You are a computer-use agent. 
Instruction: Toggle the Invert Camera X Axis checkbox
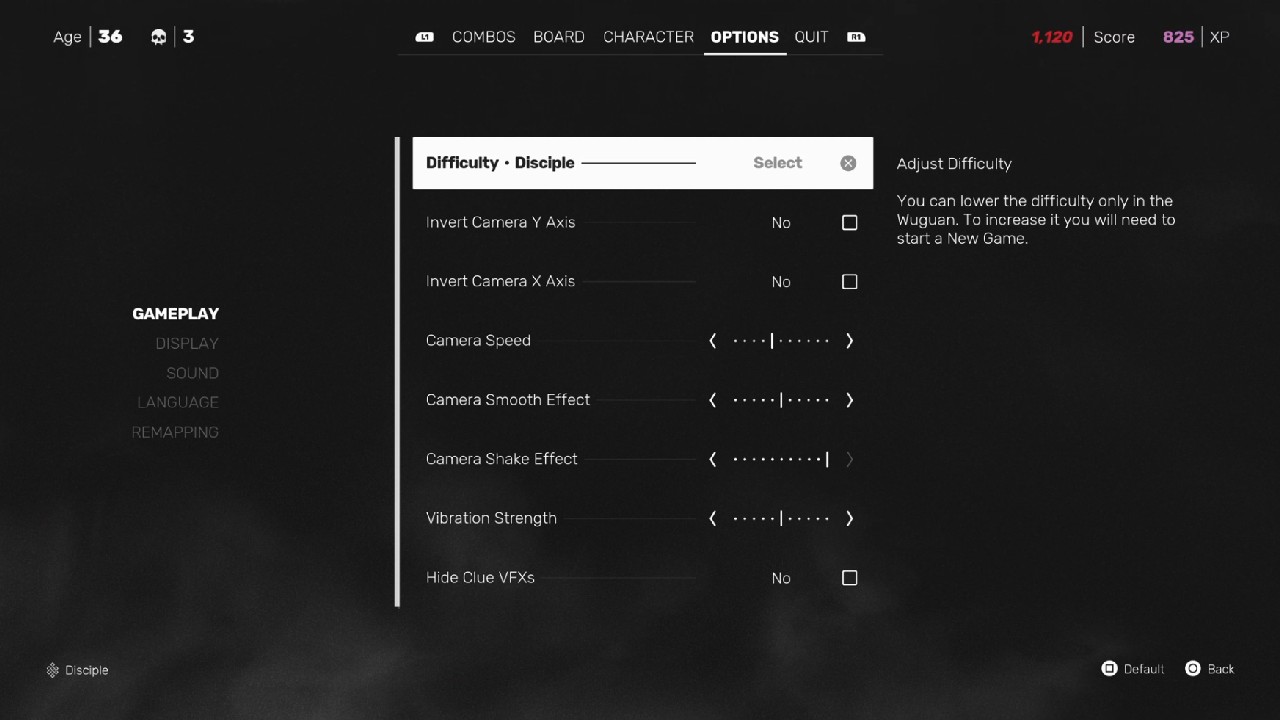pyautogui.click(x=849, y=281)
